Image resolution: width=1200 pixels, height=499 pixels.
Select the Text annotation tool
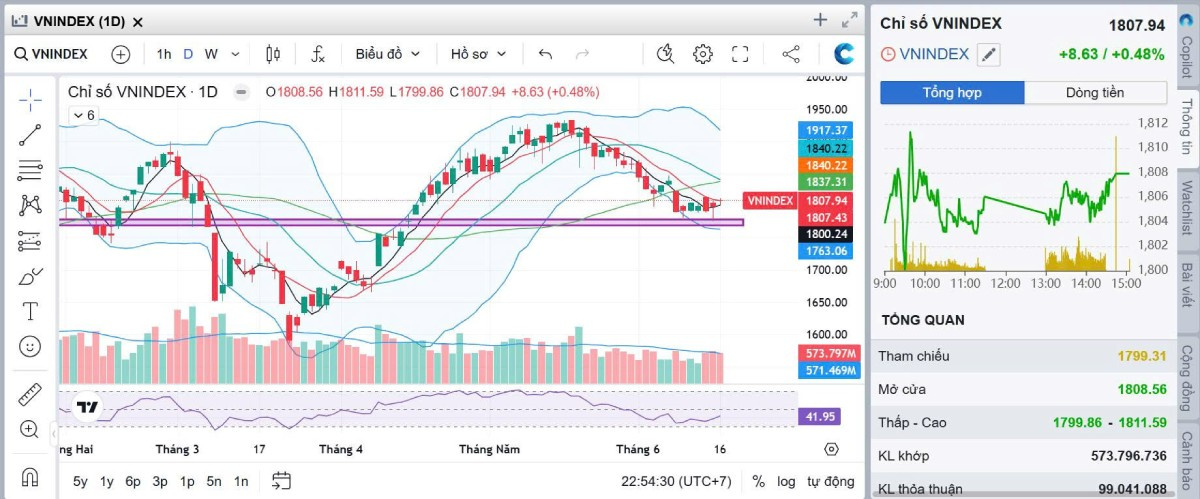point(30,310)
